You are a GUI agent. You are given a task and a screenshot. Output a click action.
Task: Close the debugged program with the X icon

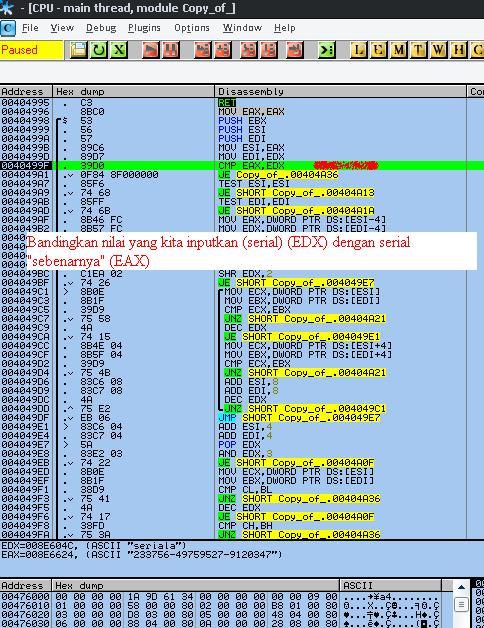click(119, 50)
